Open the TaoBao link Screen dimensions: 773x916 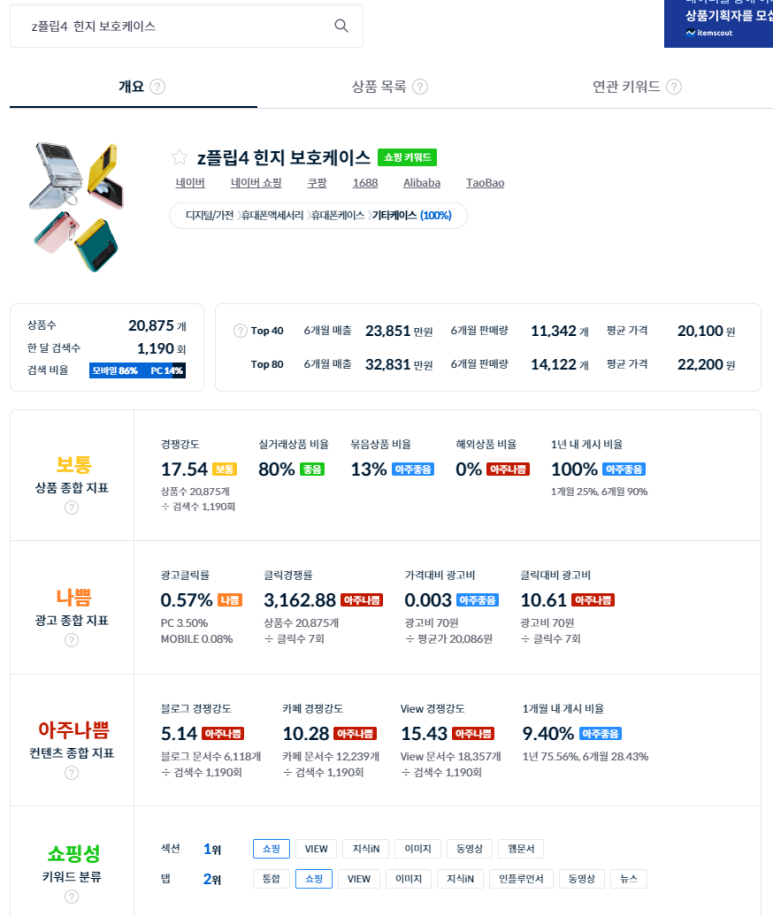pos(485,183)
